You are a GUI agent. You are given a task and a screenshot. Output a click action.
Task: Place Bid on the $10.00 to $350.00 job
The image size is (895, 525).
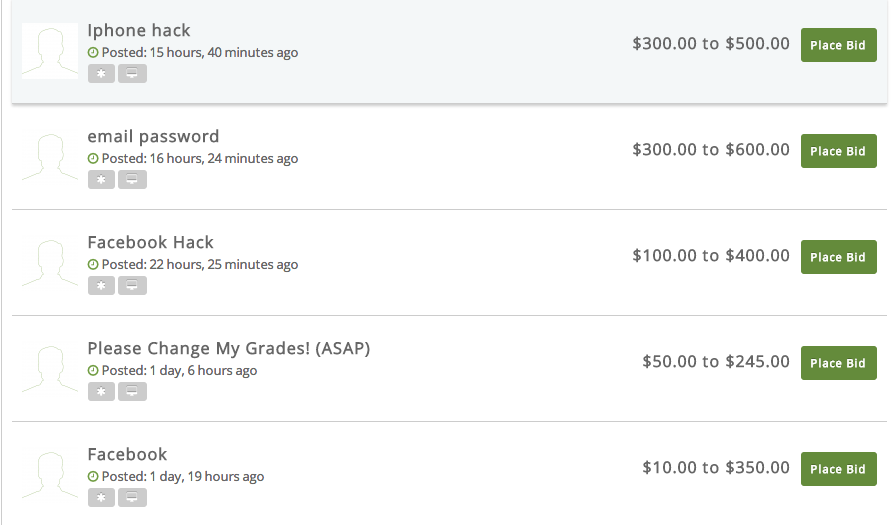click(838, 469)
